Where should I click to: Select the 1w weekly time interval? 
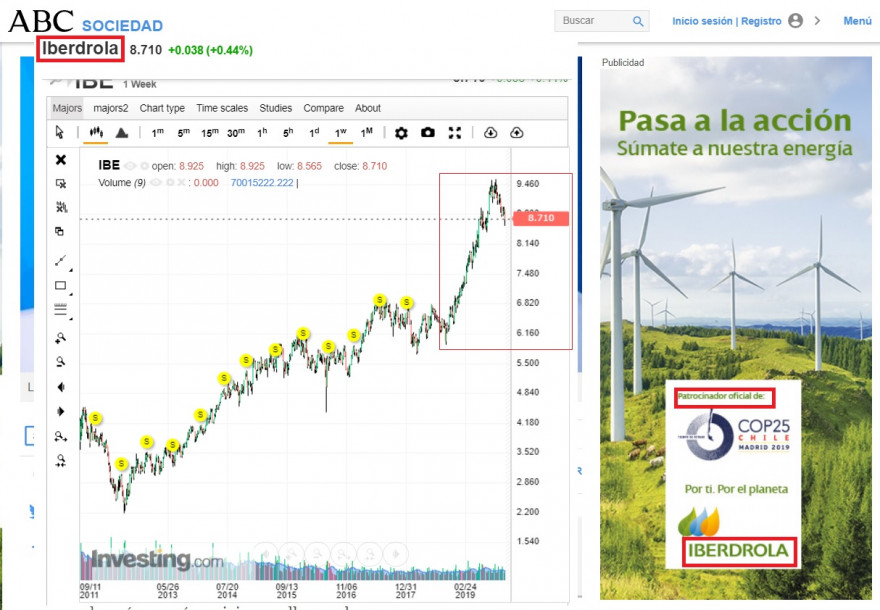[341, 133]
